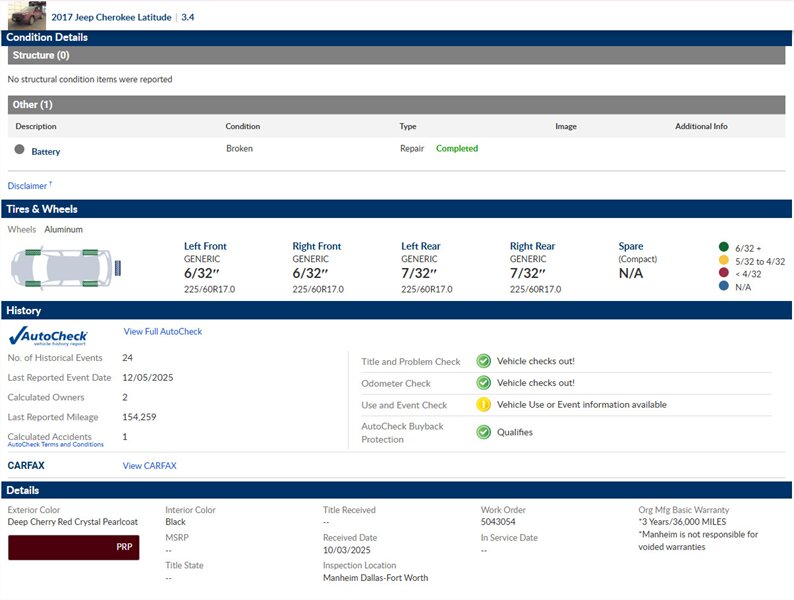Open View Full AutoCheck report
The height and width of the screenshot is (600, 794).
coord(163,332)
